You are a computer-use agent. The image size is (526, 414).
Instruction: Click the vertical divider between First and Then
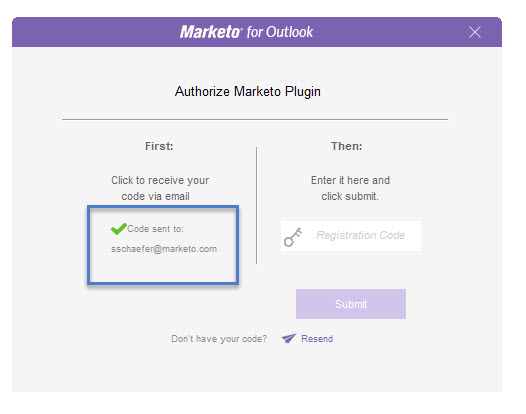point(257,205)
